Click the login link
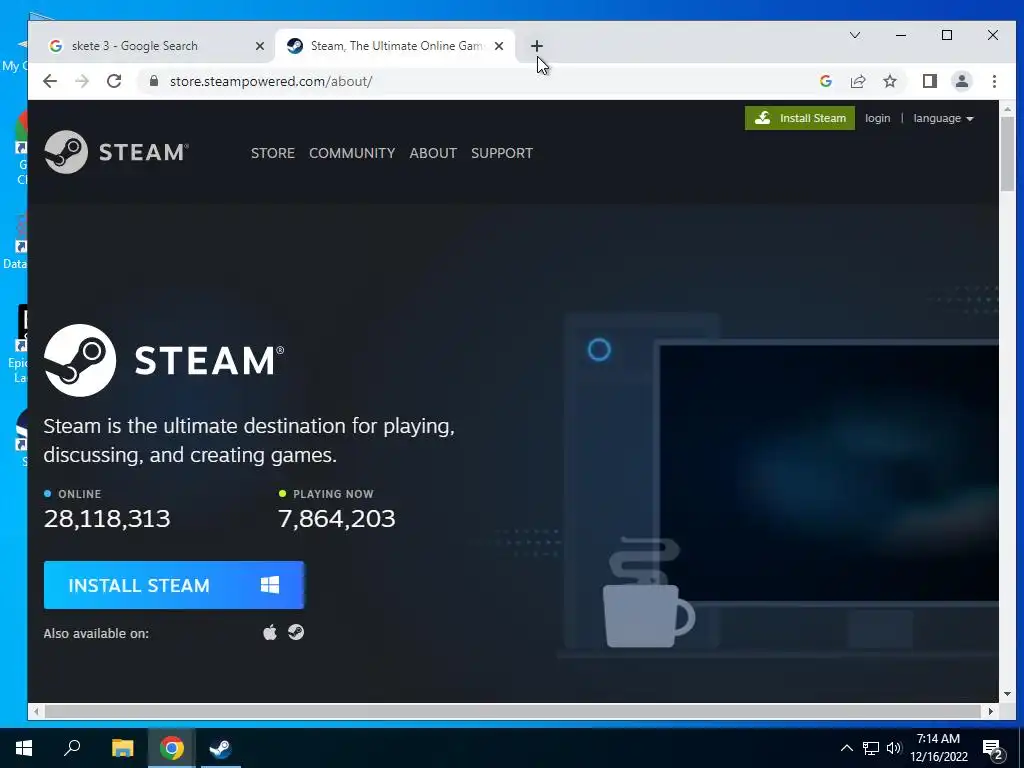 (x=877, y=118)
